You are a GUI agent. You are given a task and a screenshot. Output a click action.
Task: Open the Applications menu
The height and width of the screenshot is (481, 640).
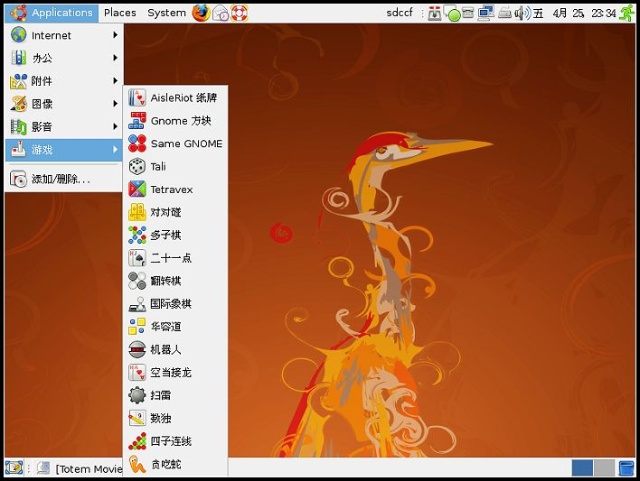[52, 13]
